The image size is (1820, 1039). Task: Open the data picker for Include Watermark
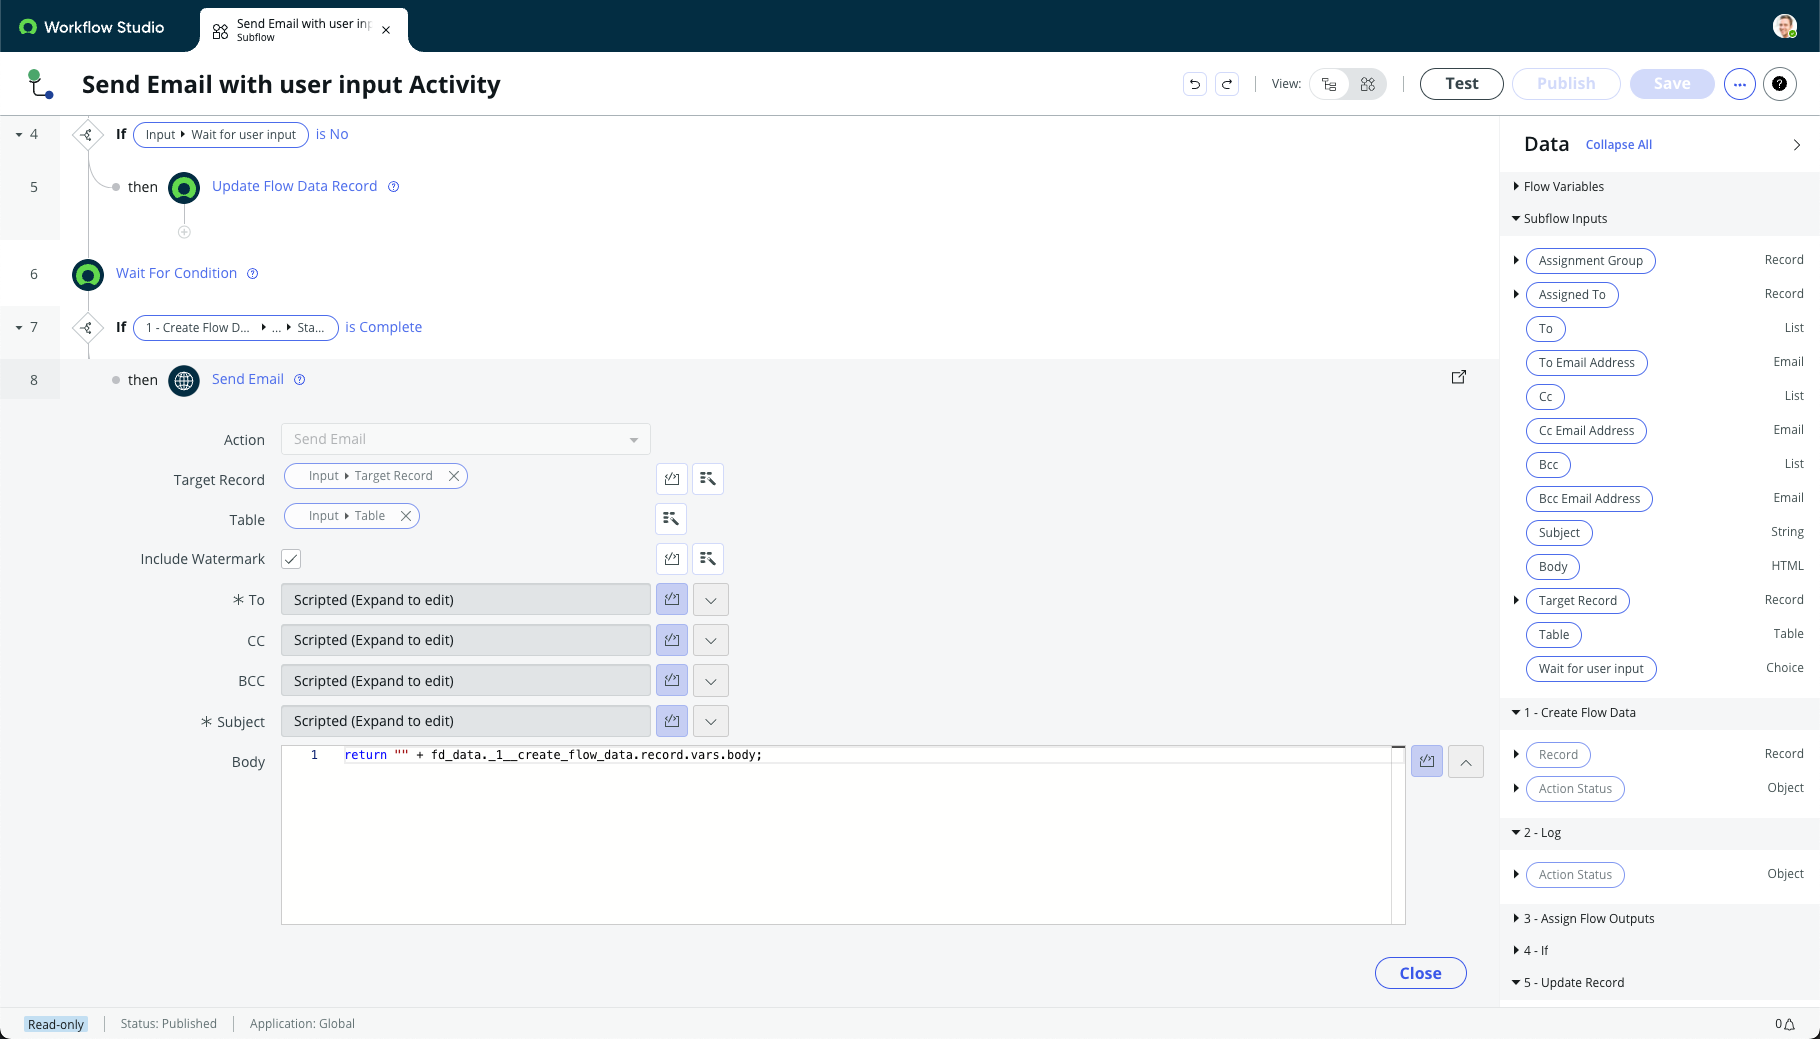tap(708, 559)
